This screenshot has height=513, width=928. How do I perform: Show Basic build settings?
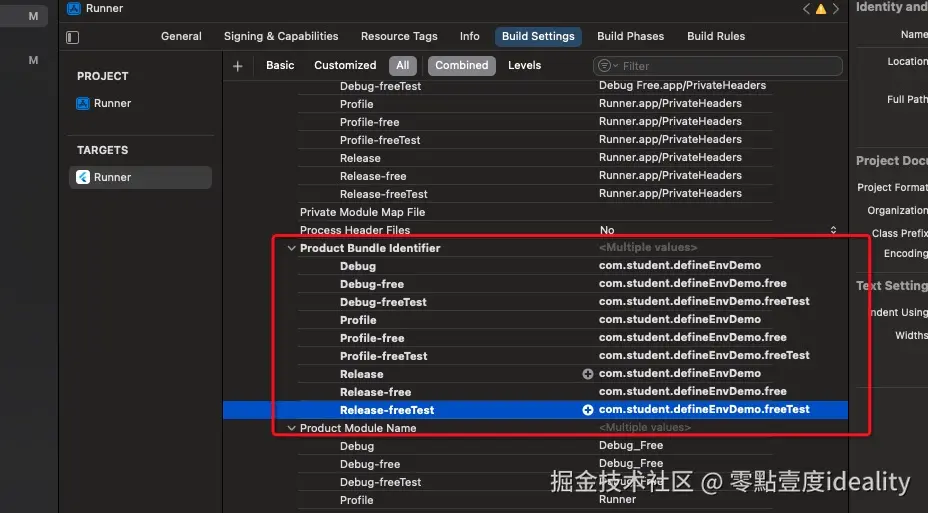pyautogui.click(x=280, y=65)
